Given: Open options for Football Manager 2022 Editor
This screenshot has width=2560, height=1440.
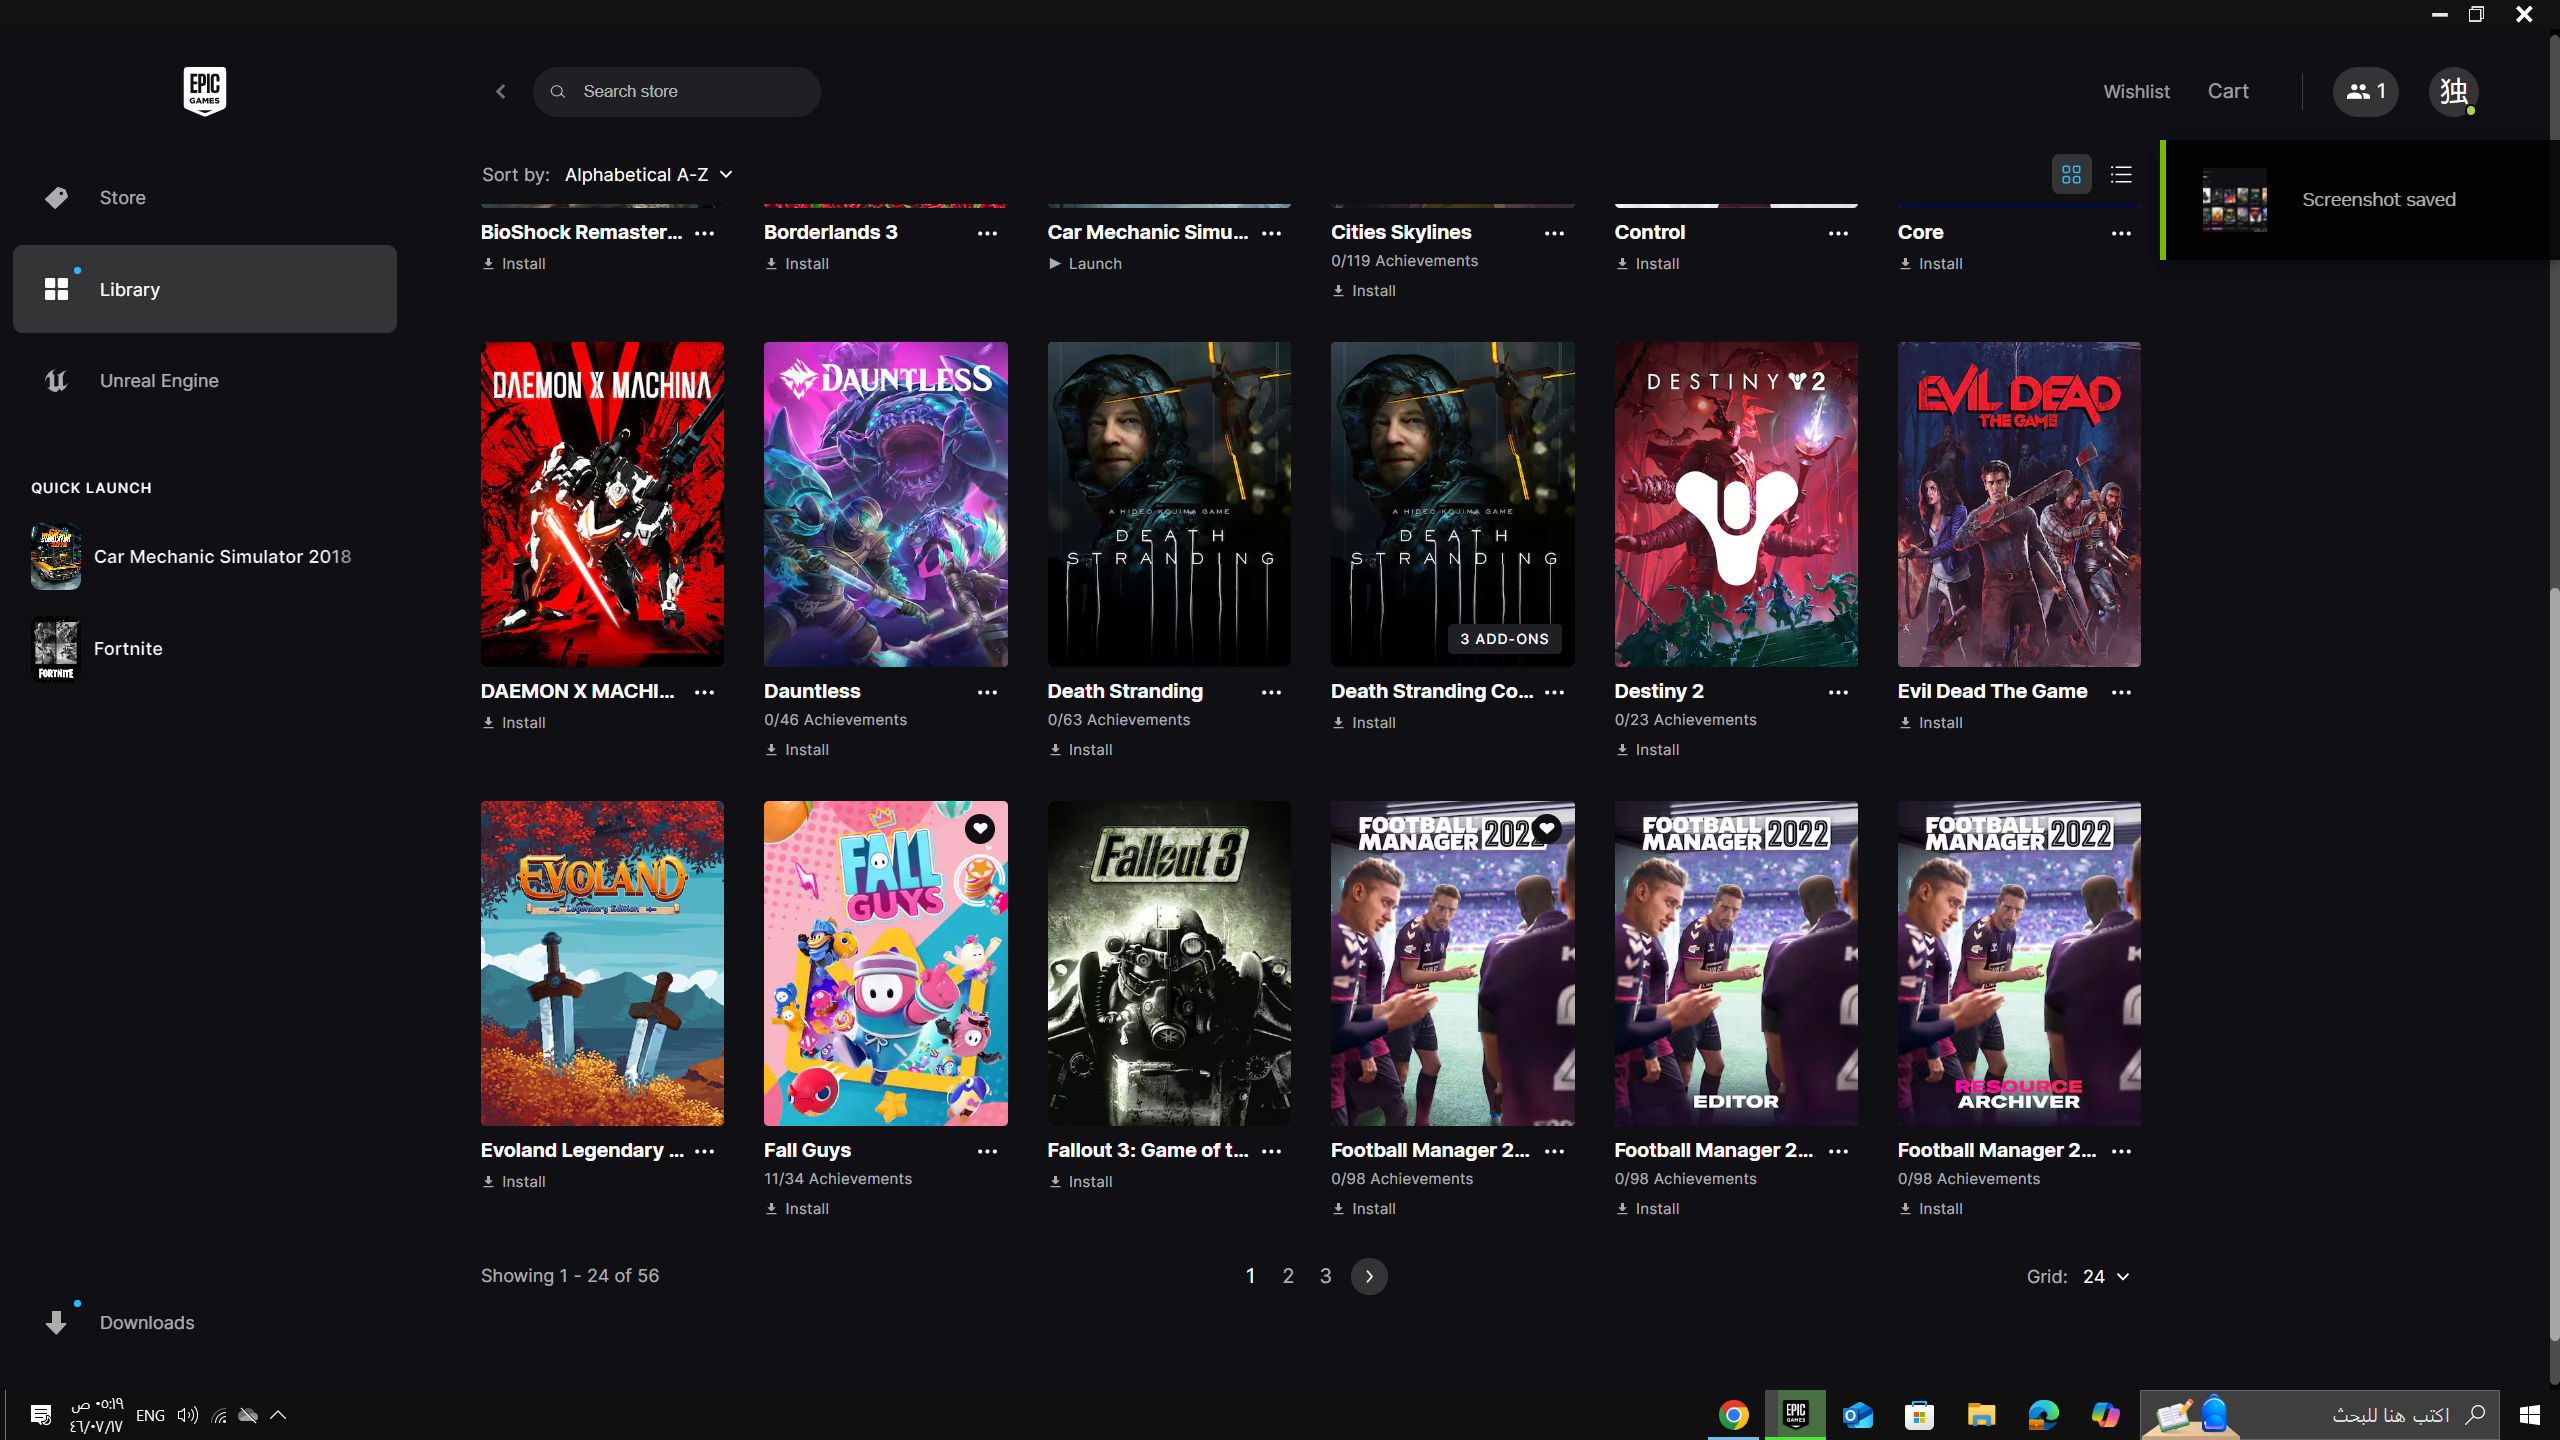Looking at the screenshot, I should click(x=1838, y=1151).
